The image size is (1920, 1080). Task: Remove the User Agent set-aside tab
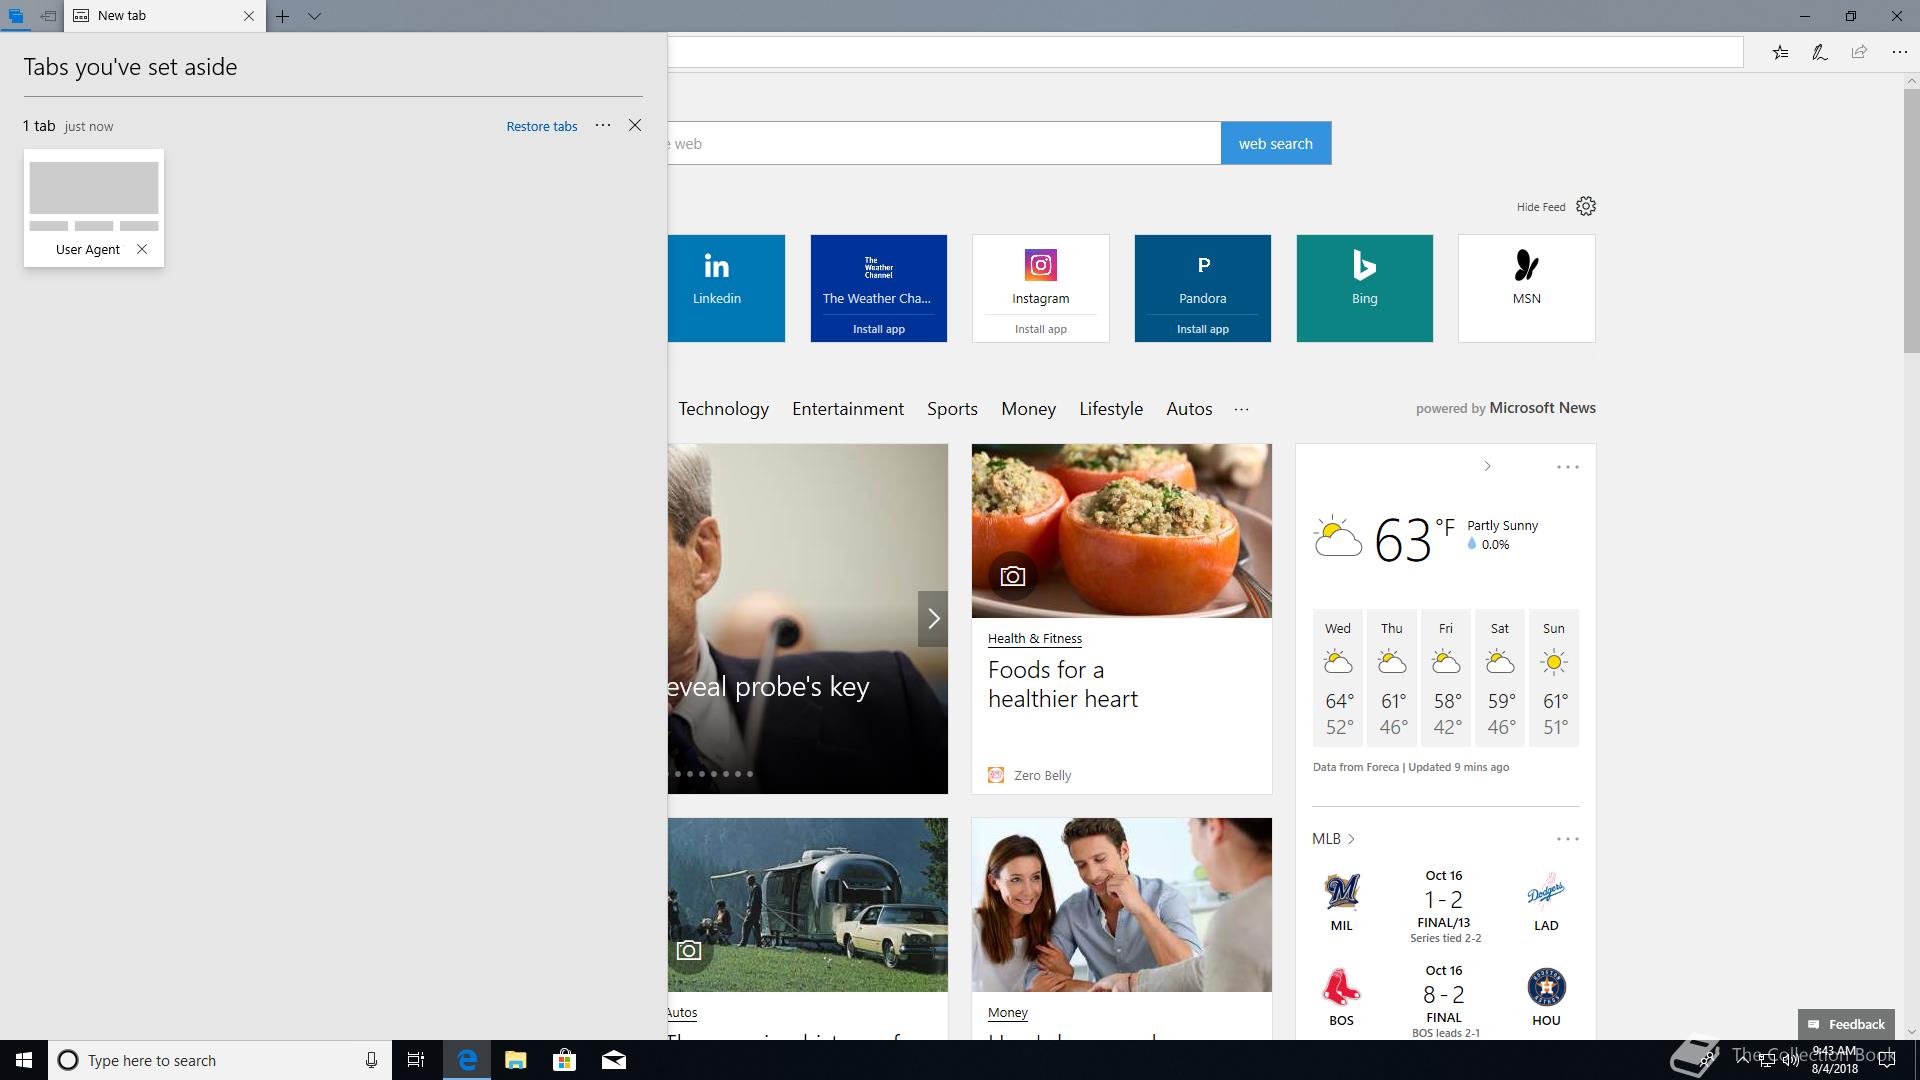point(142,249)
